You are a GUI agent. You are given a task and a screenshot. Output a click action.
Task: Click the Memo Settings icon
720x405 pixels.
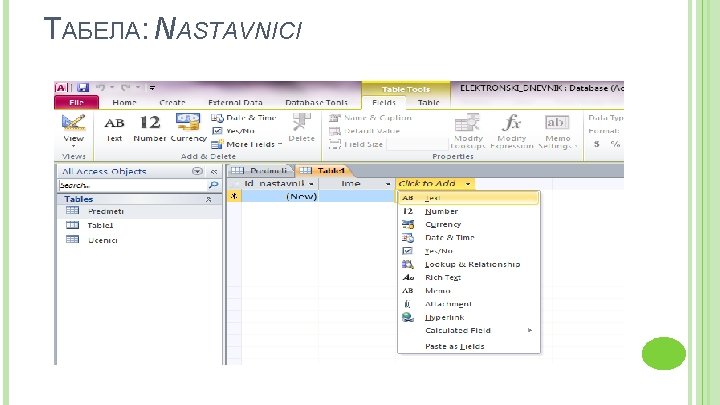(557, 123)
